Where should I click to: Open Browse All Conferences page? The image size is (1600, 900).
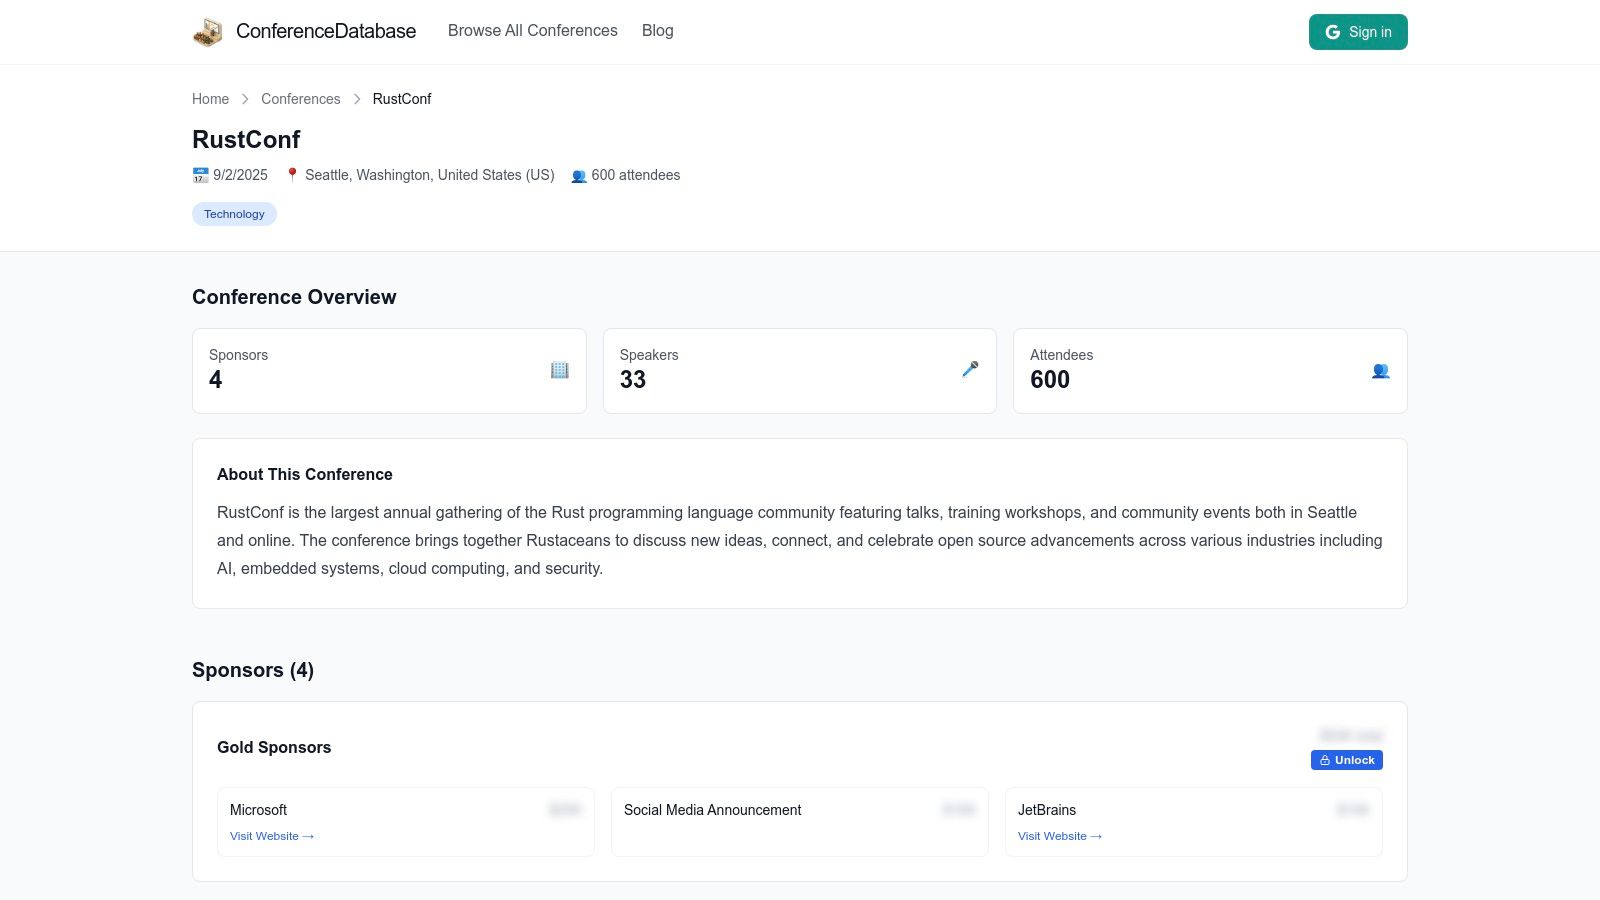(x=532, y=31)
